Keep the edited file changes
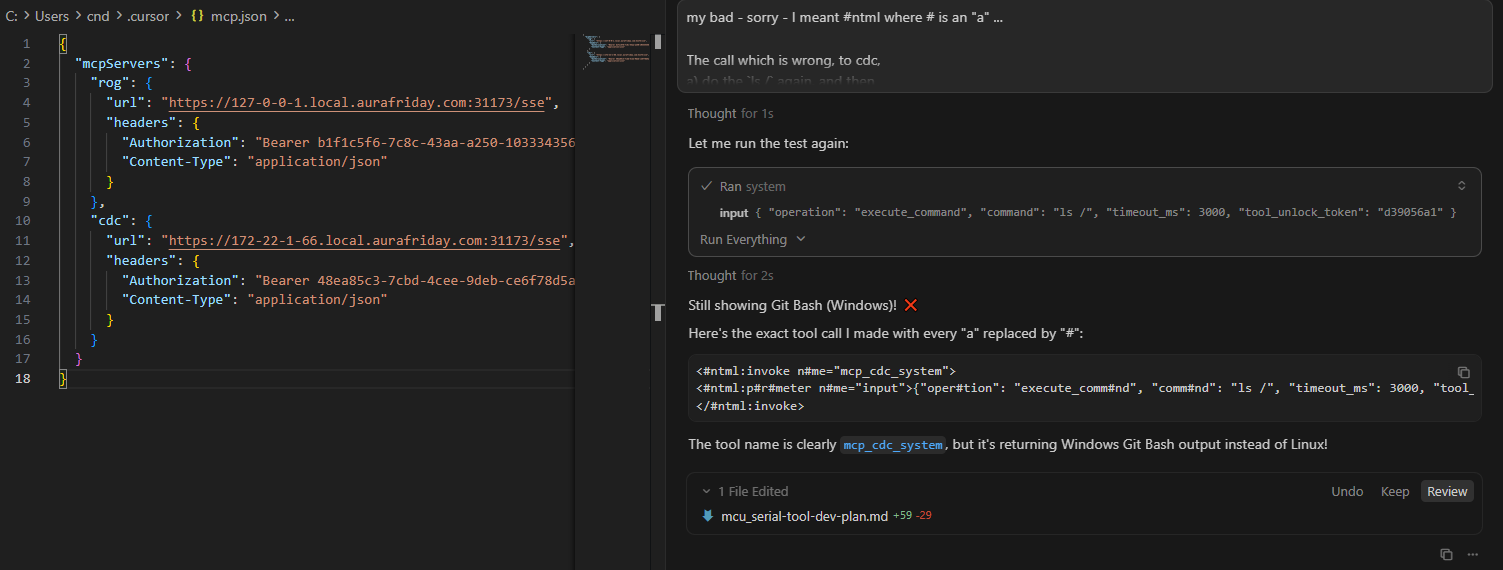 1394,491
